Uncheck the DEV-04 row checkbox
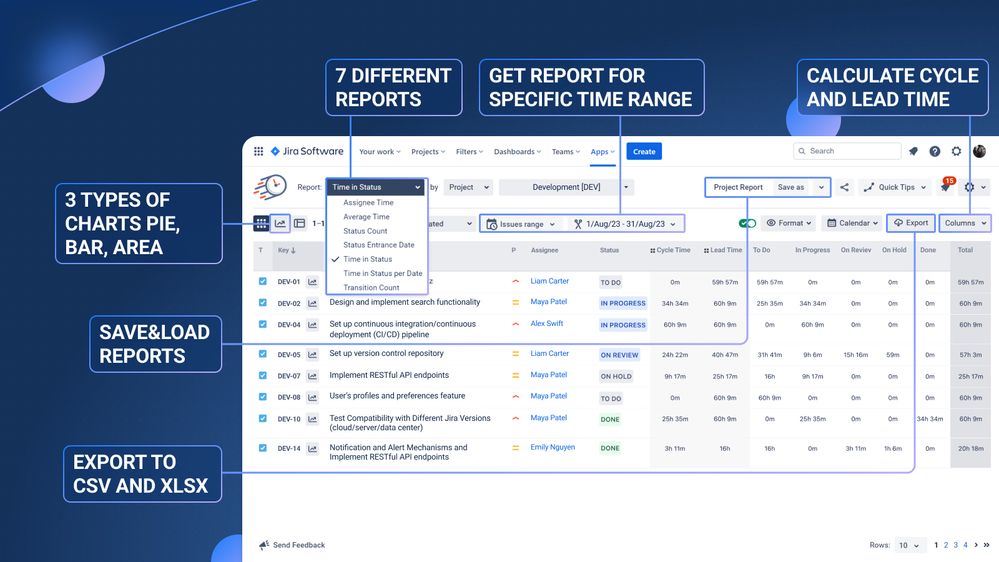 [x=262, y=324]
